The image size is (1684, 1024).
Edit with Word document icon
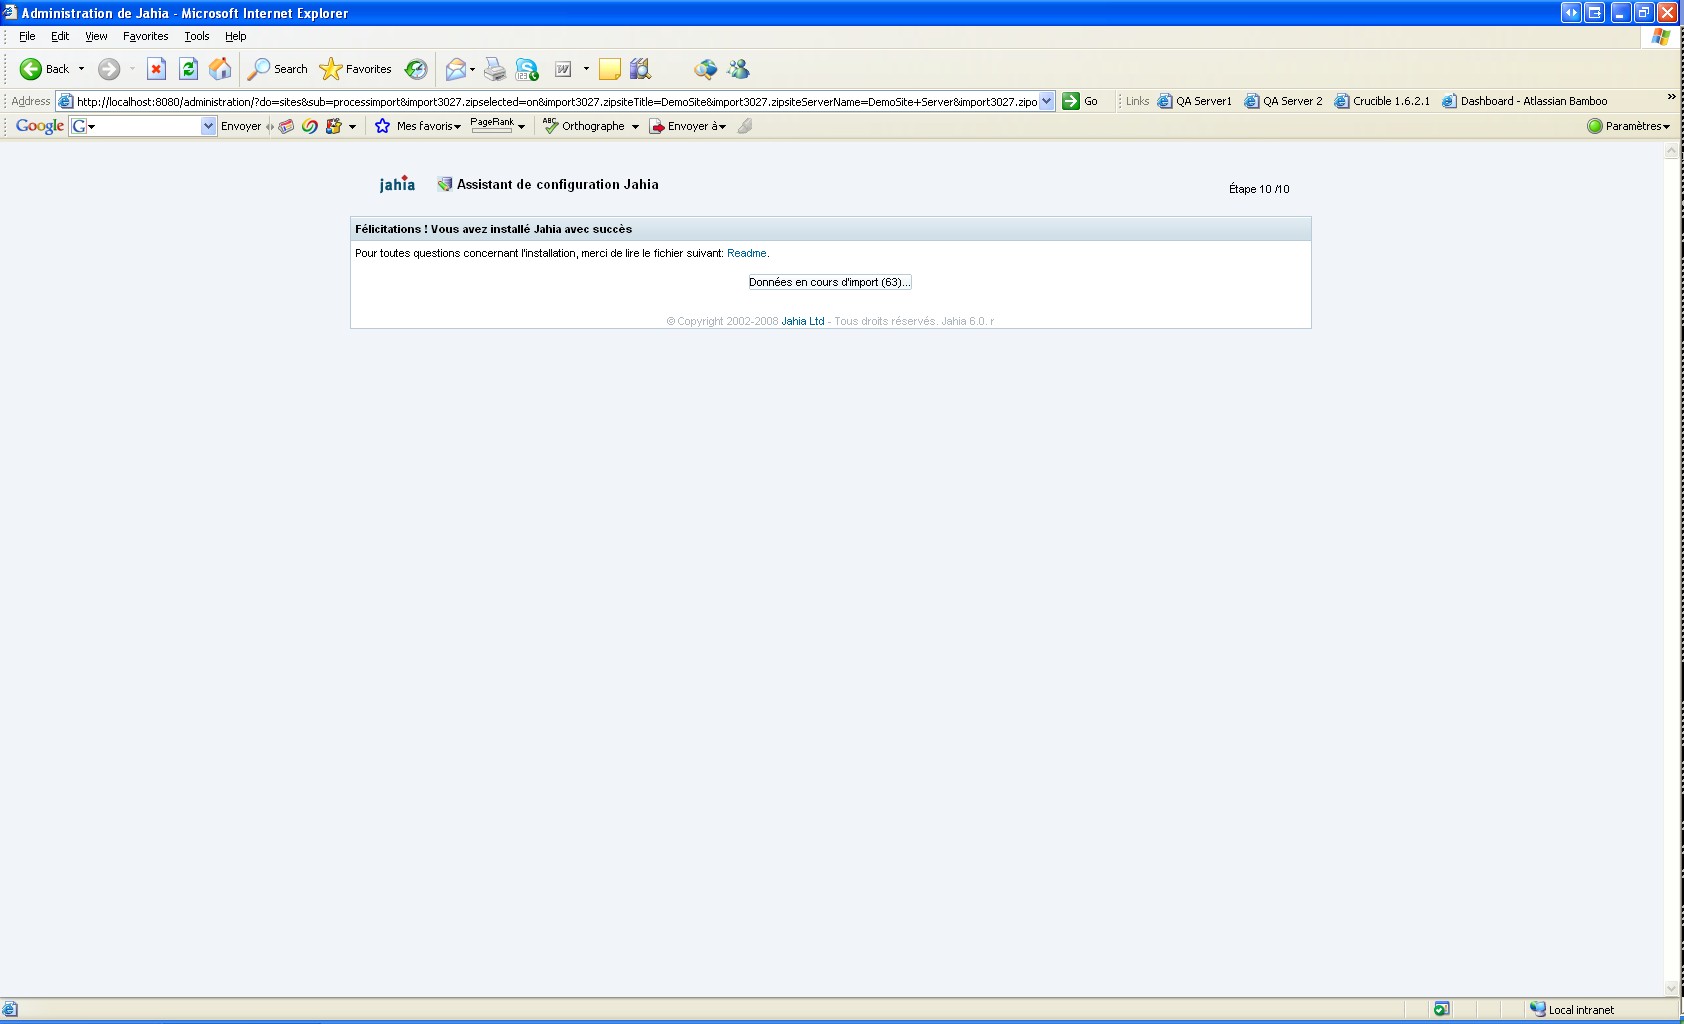point(563,69)
